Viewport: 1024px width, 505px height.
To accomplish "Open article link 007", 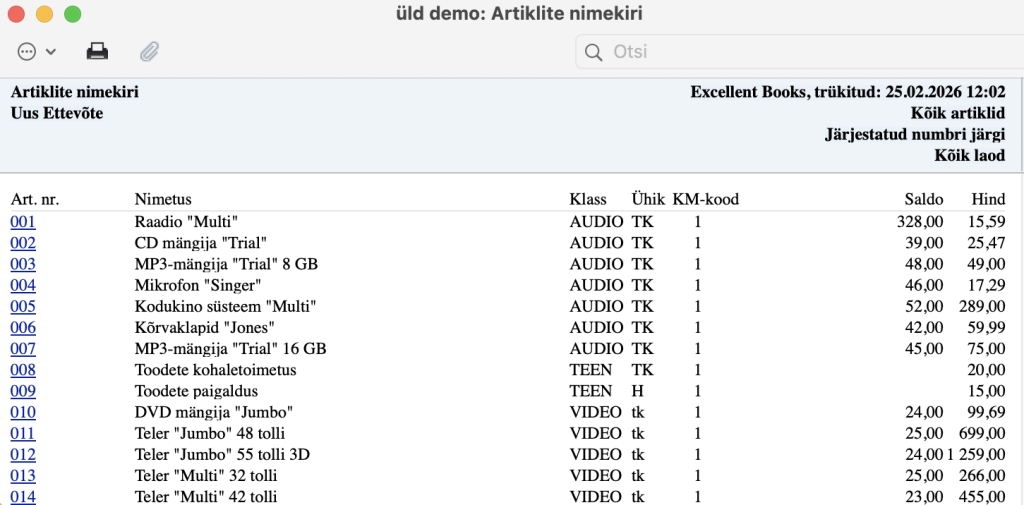I will coord(23,349).
